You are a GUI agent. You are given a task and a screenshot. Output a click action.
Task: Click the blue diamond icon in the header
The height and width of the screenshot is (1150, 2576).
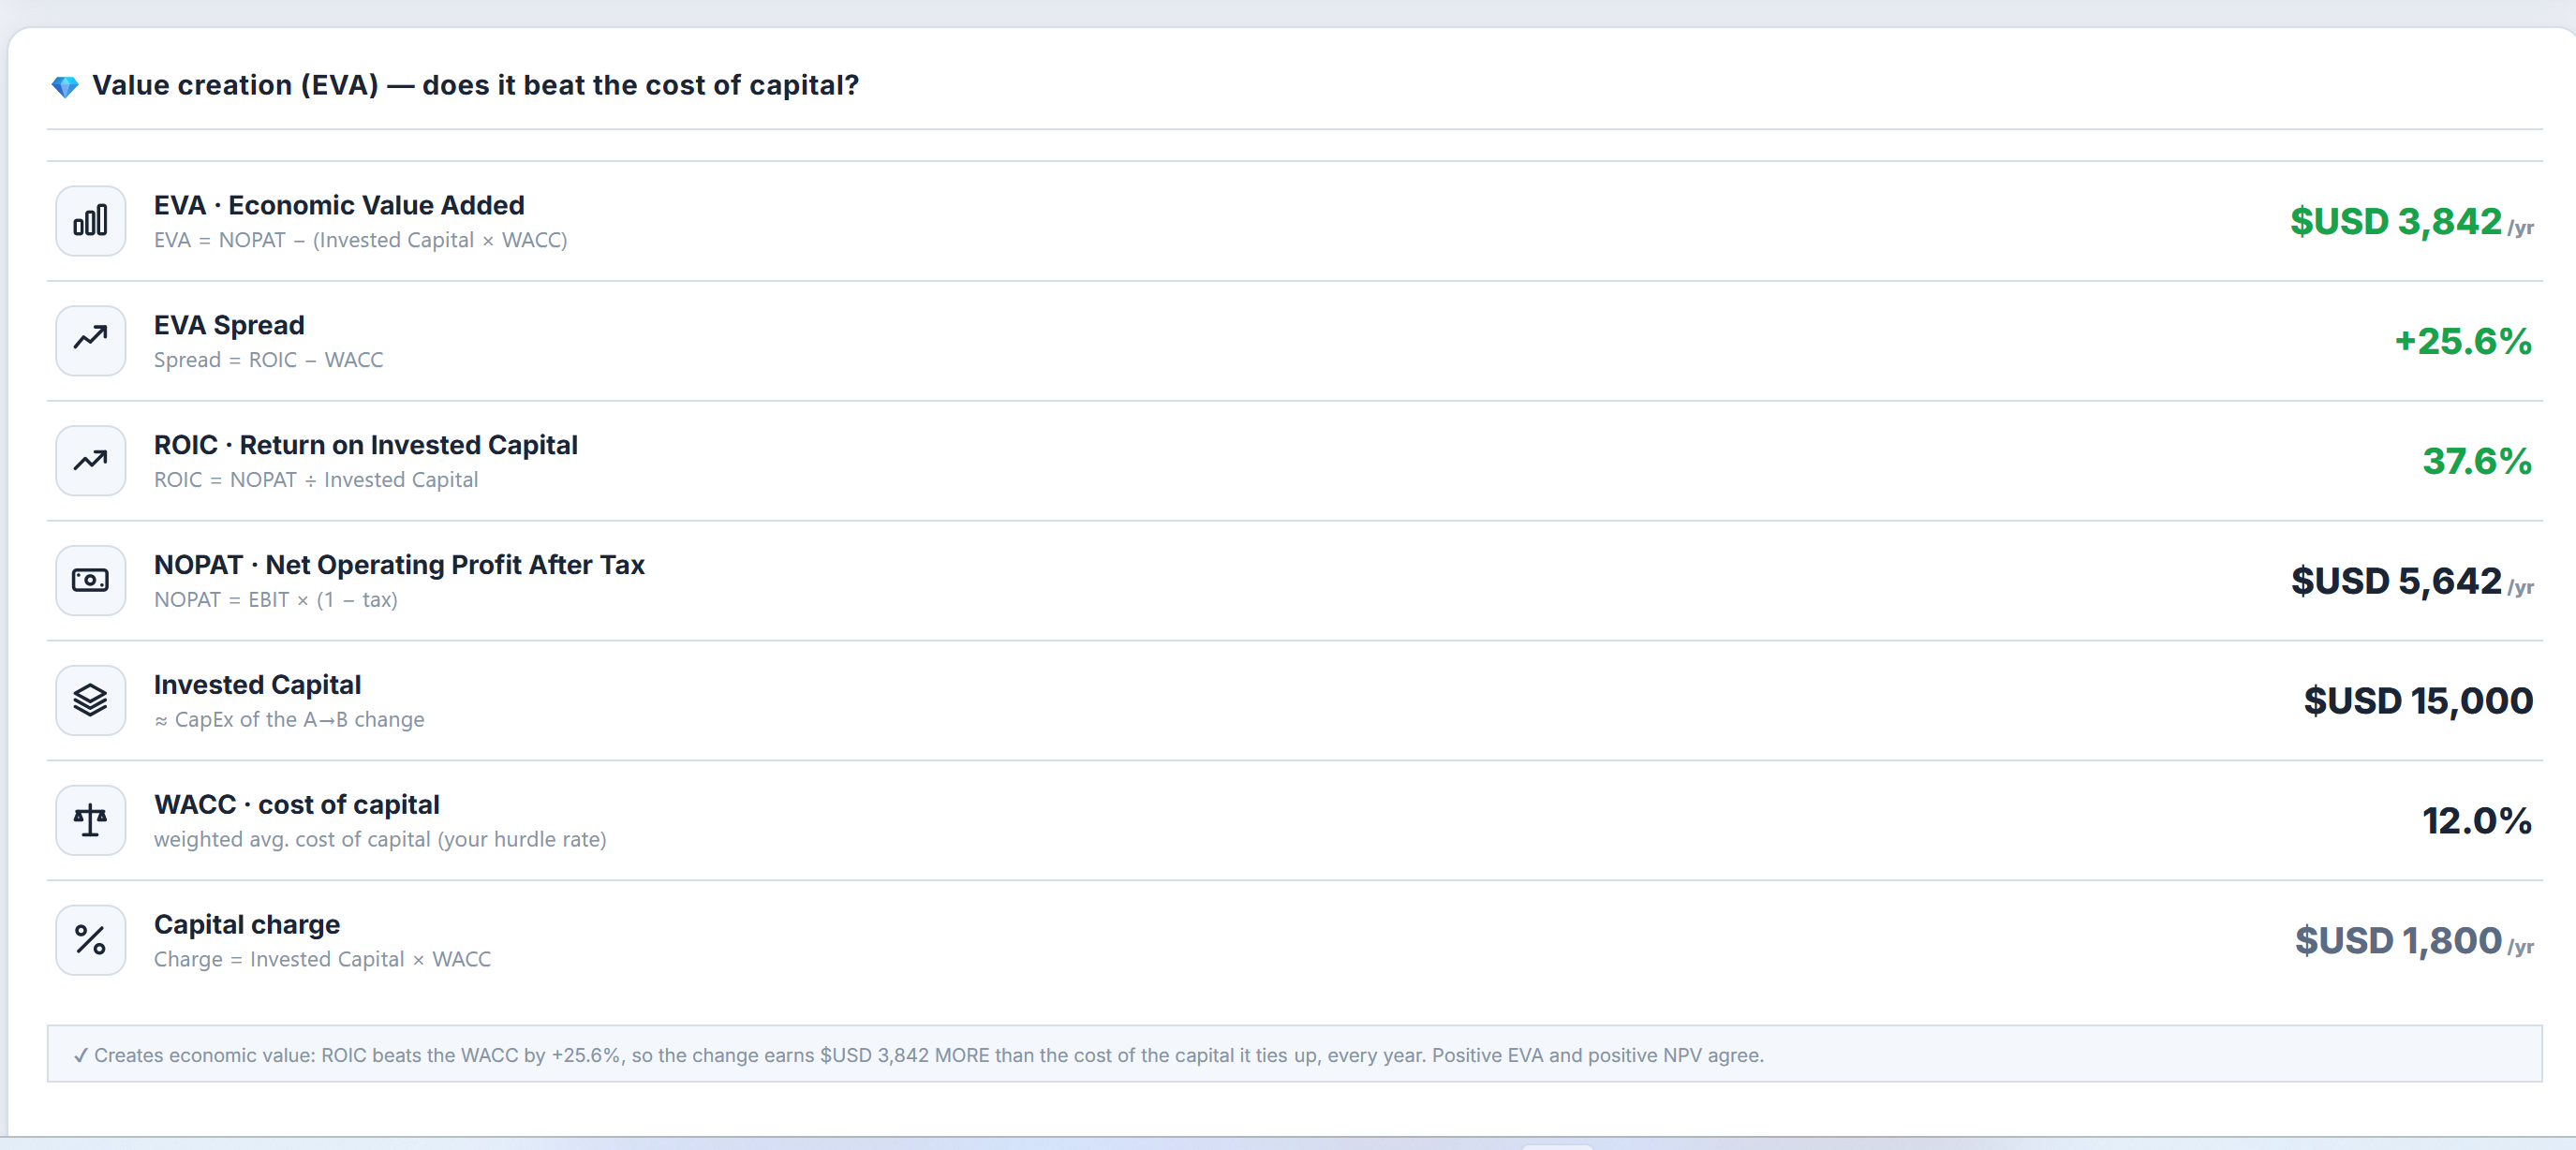65,87
